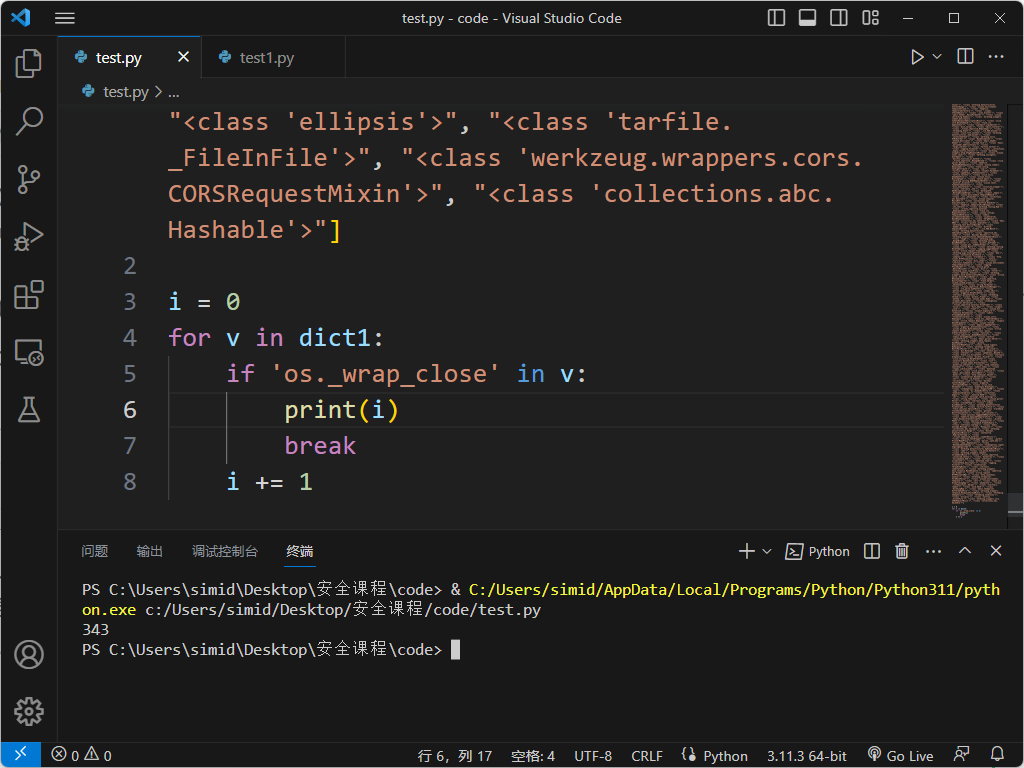Open Source Control view
Viewport: 1024px width, 768px height.
click(29, 179)
